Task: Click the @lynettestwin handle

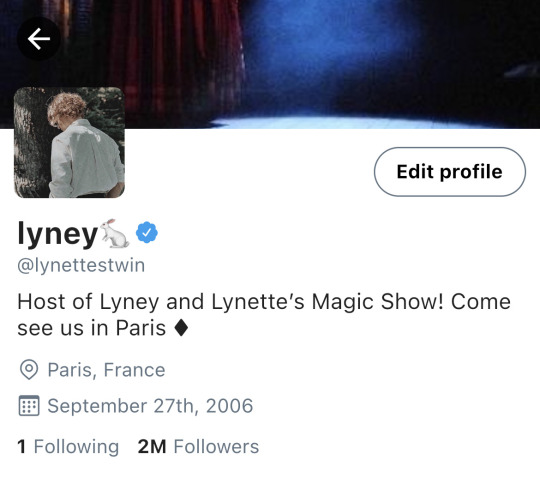Action: click(81, 266)
